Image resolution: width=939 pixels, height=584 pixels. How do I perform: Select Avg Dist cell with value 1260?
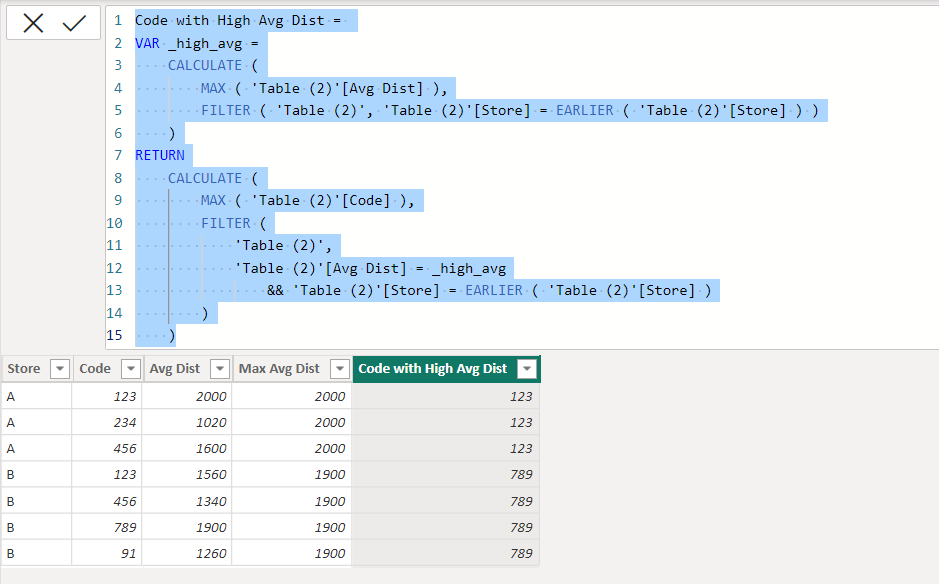187,553
